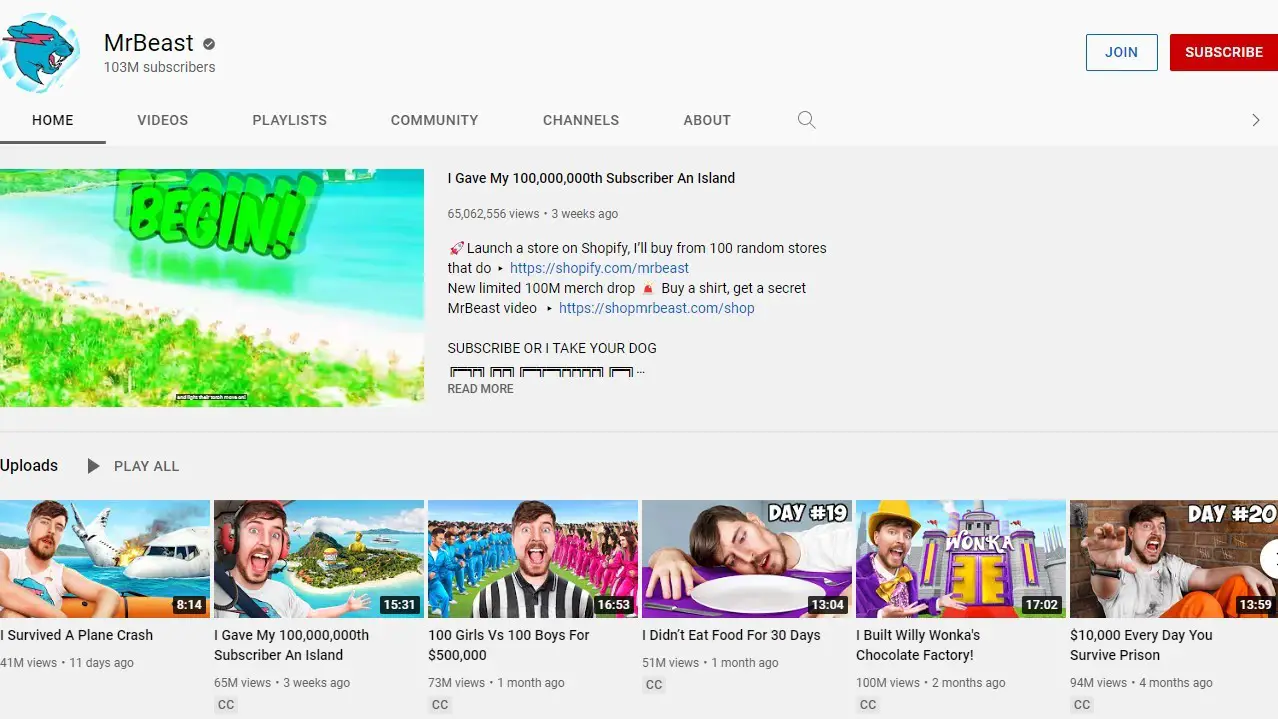
Task: Click the 17:02 duration badge
Action: coord(1041,605)
